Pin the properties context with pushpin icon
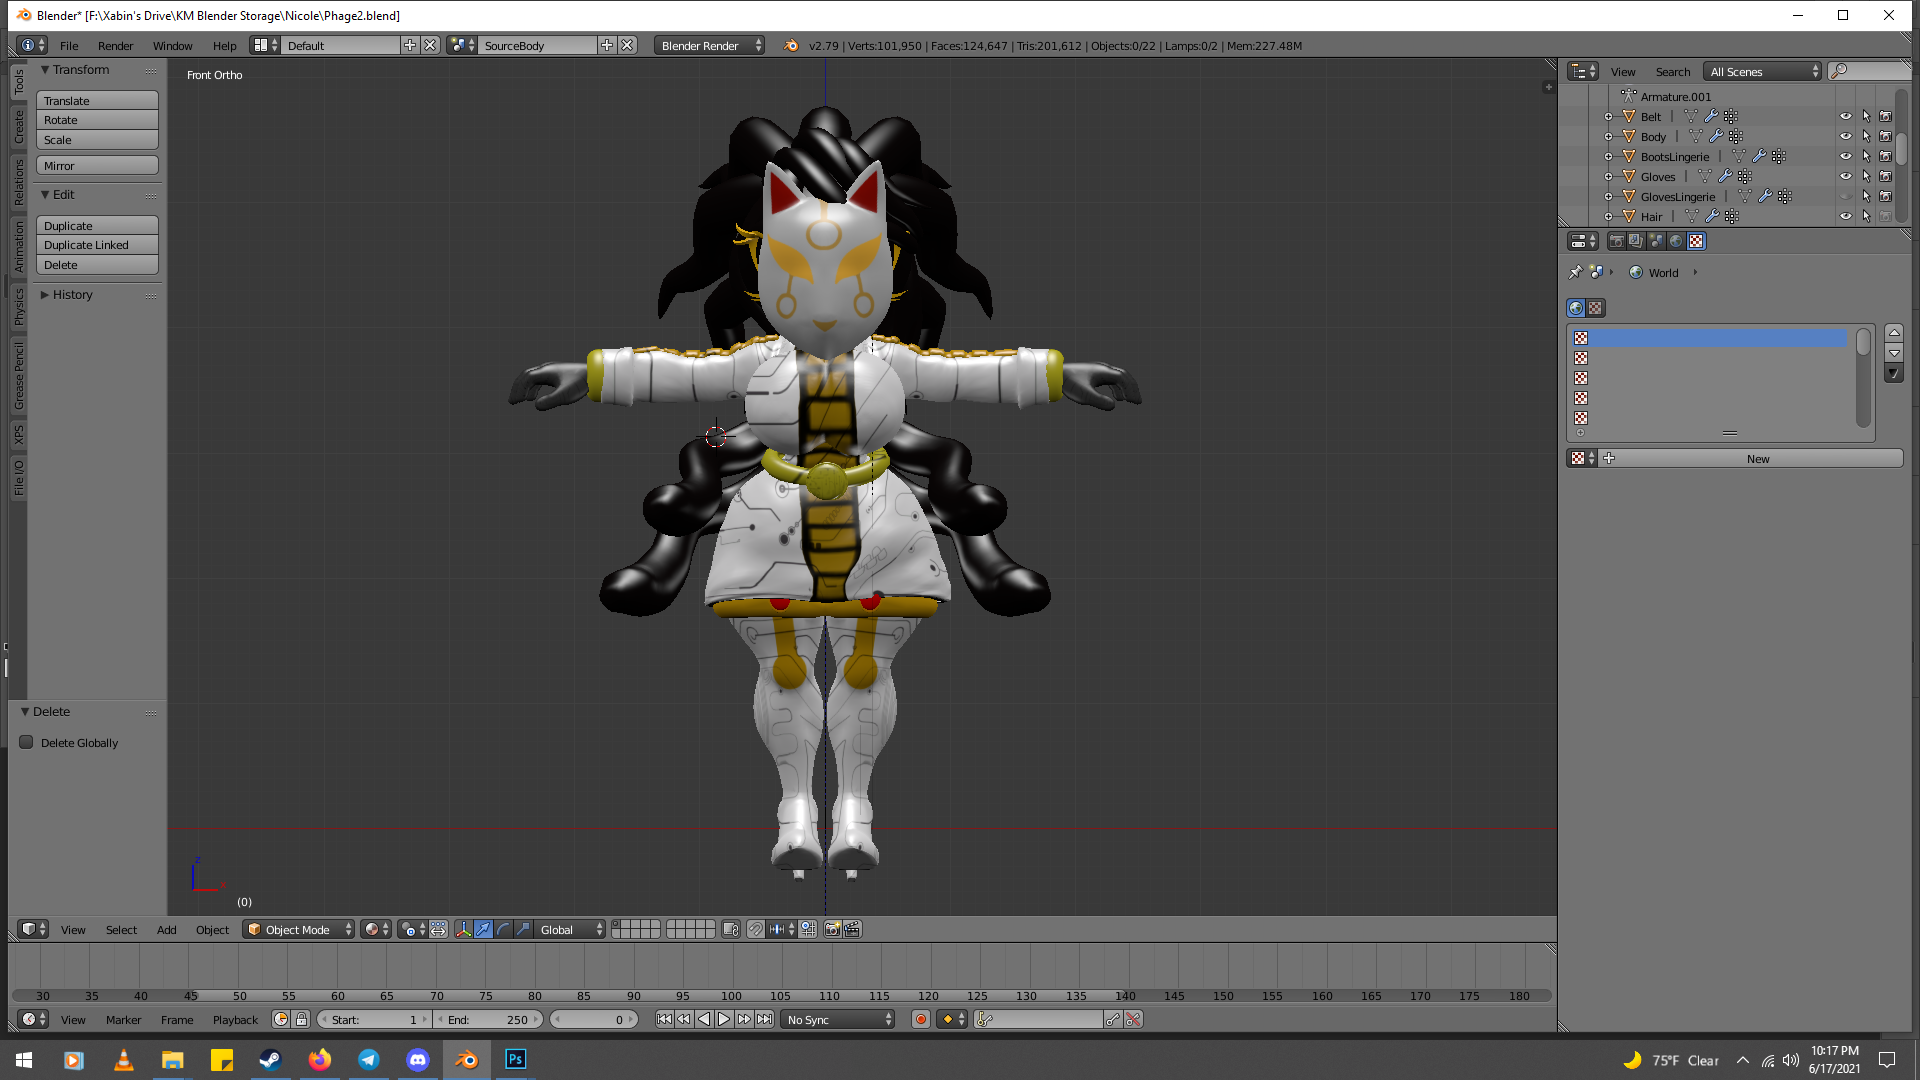The width and height of the screenshot is (1920, 1080). [x=1575, y=272]
